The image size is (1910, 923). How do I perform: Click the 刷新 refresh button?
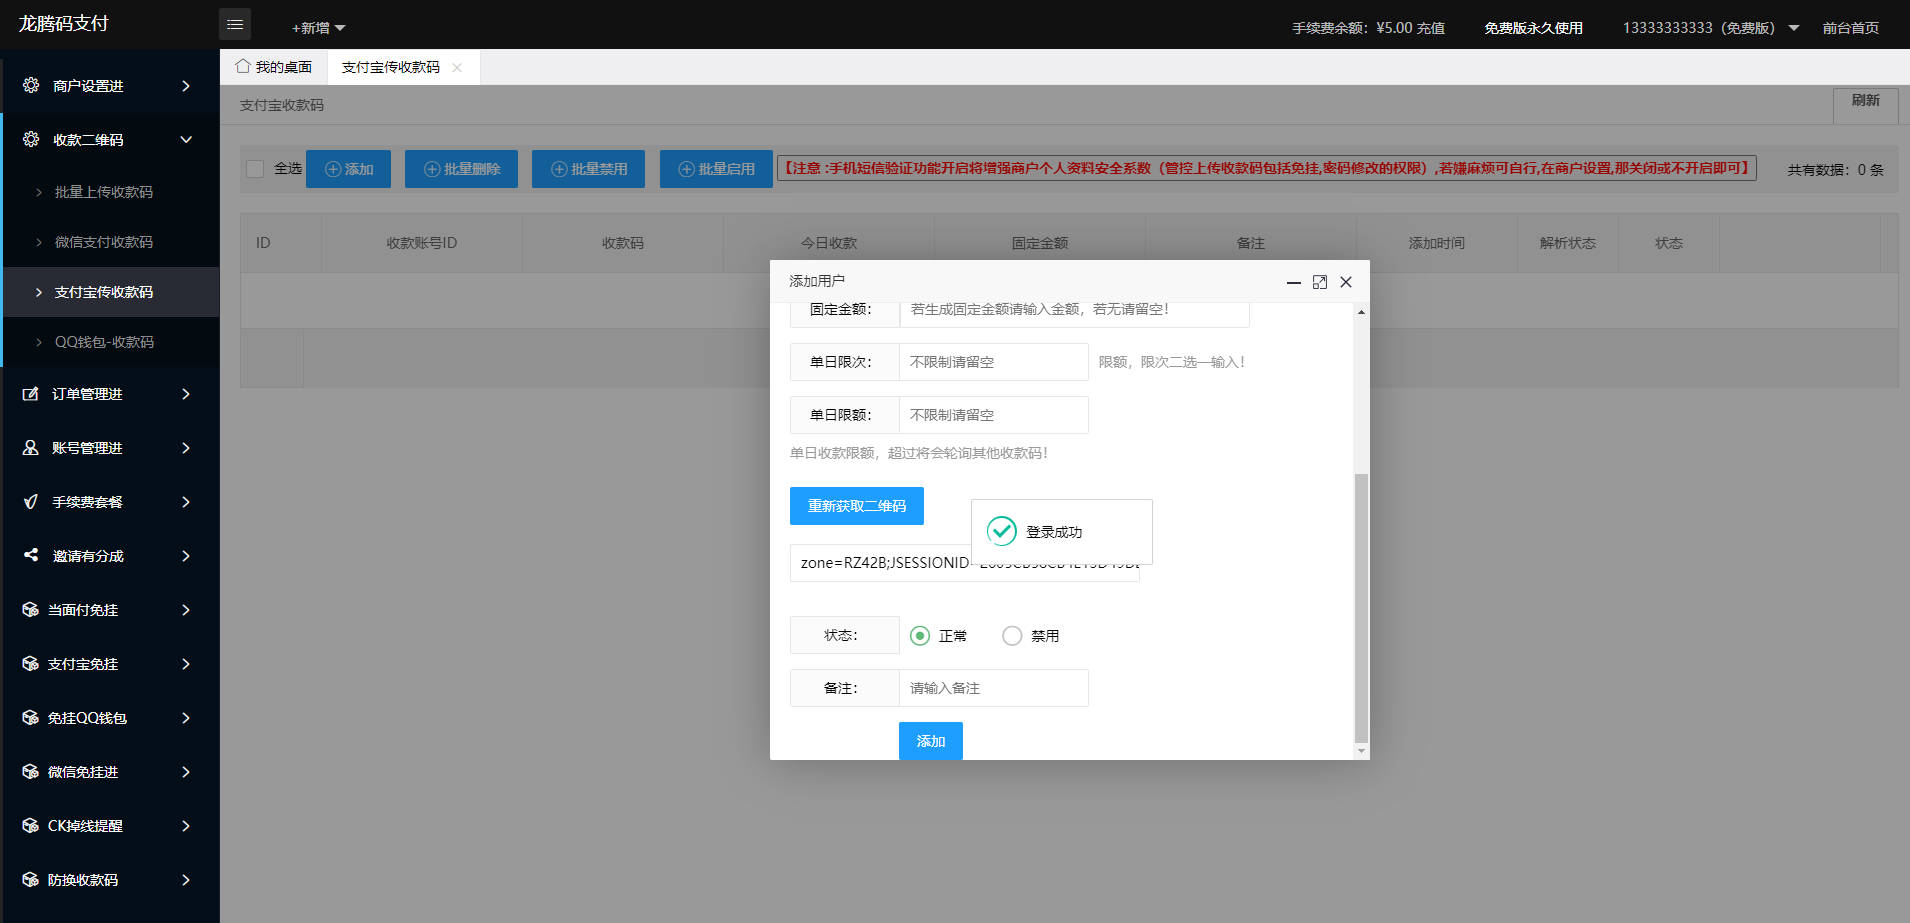click(1864, 104)
